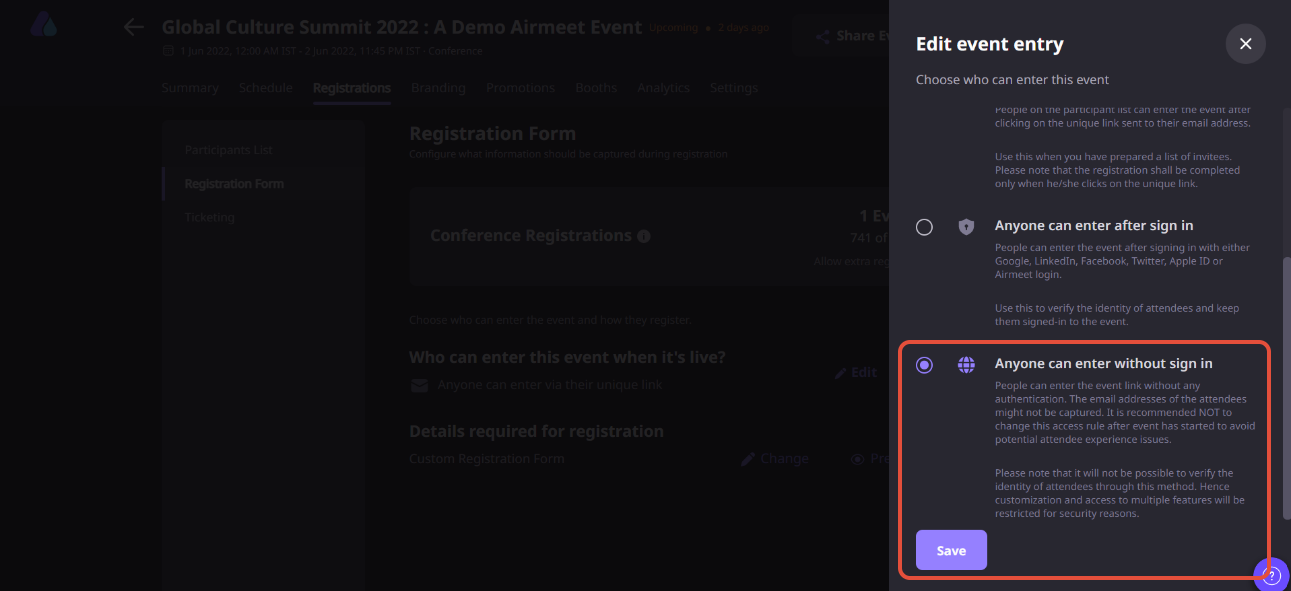Click the globe icon for open entry
This screenshot has width=1291, height=591.
(966, 365)
